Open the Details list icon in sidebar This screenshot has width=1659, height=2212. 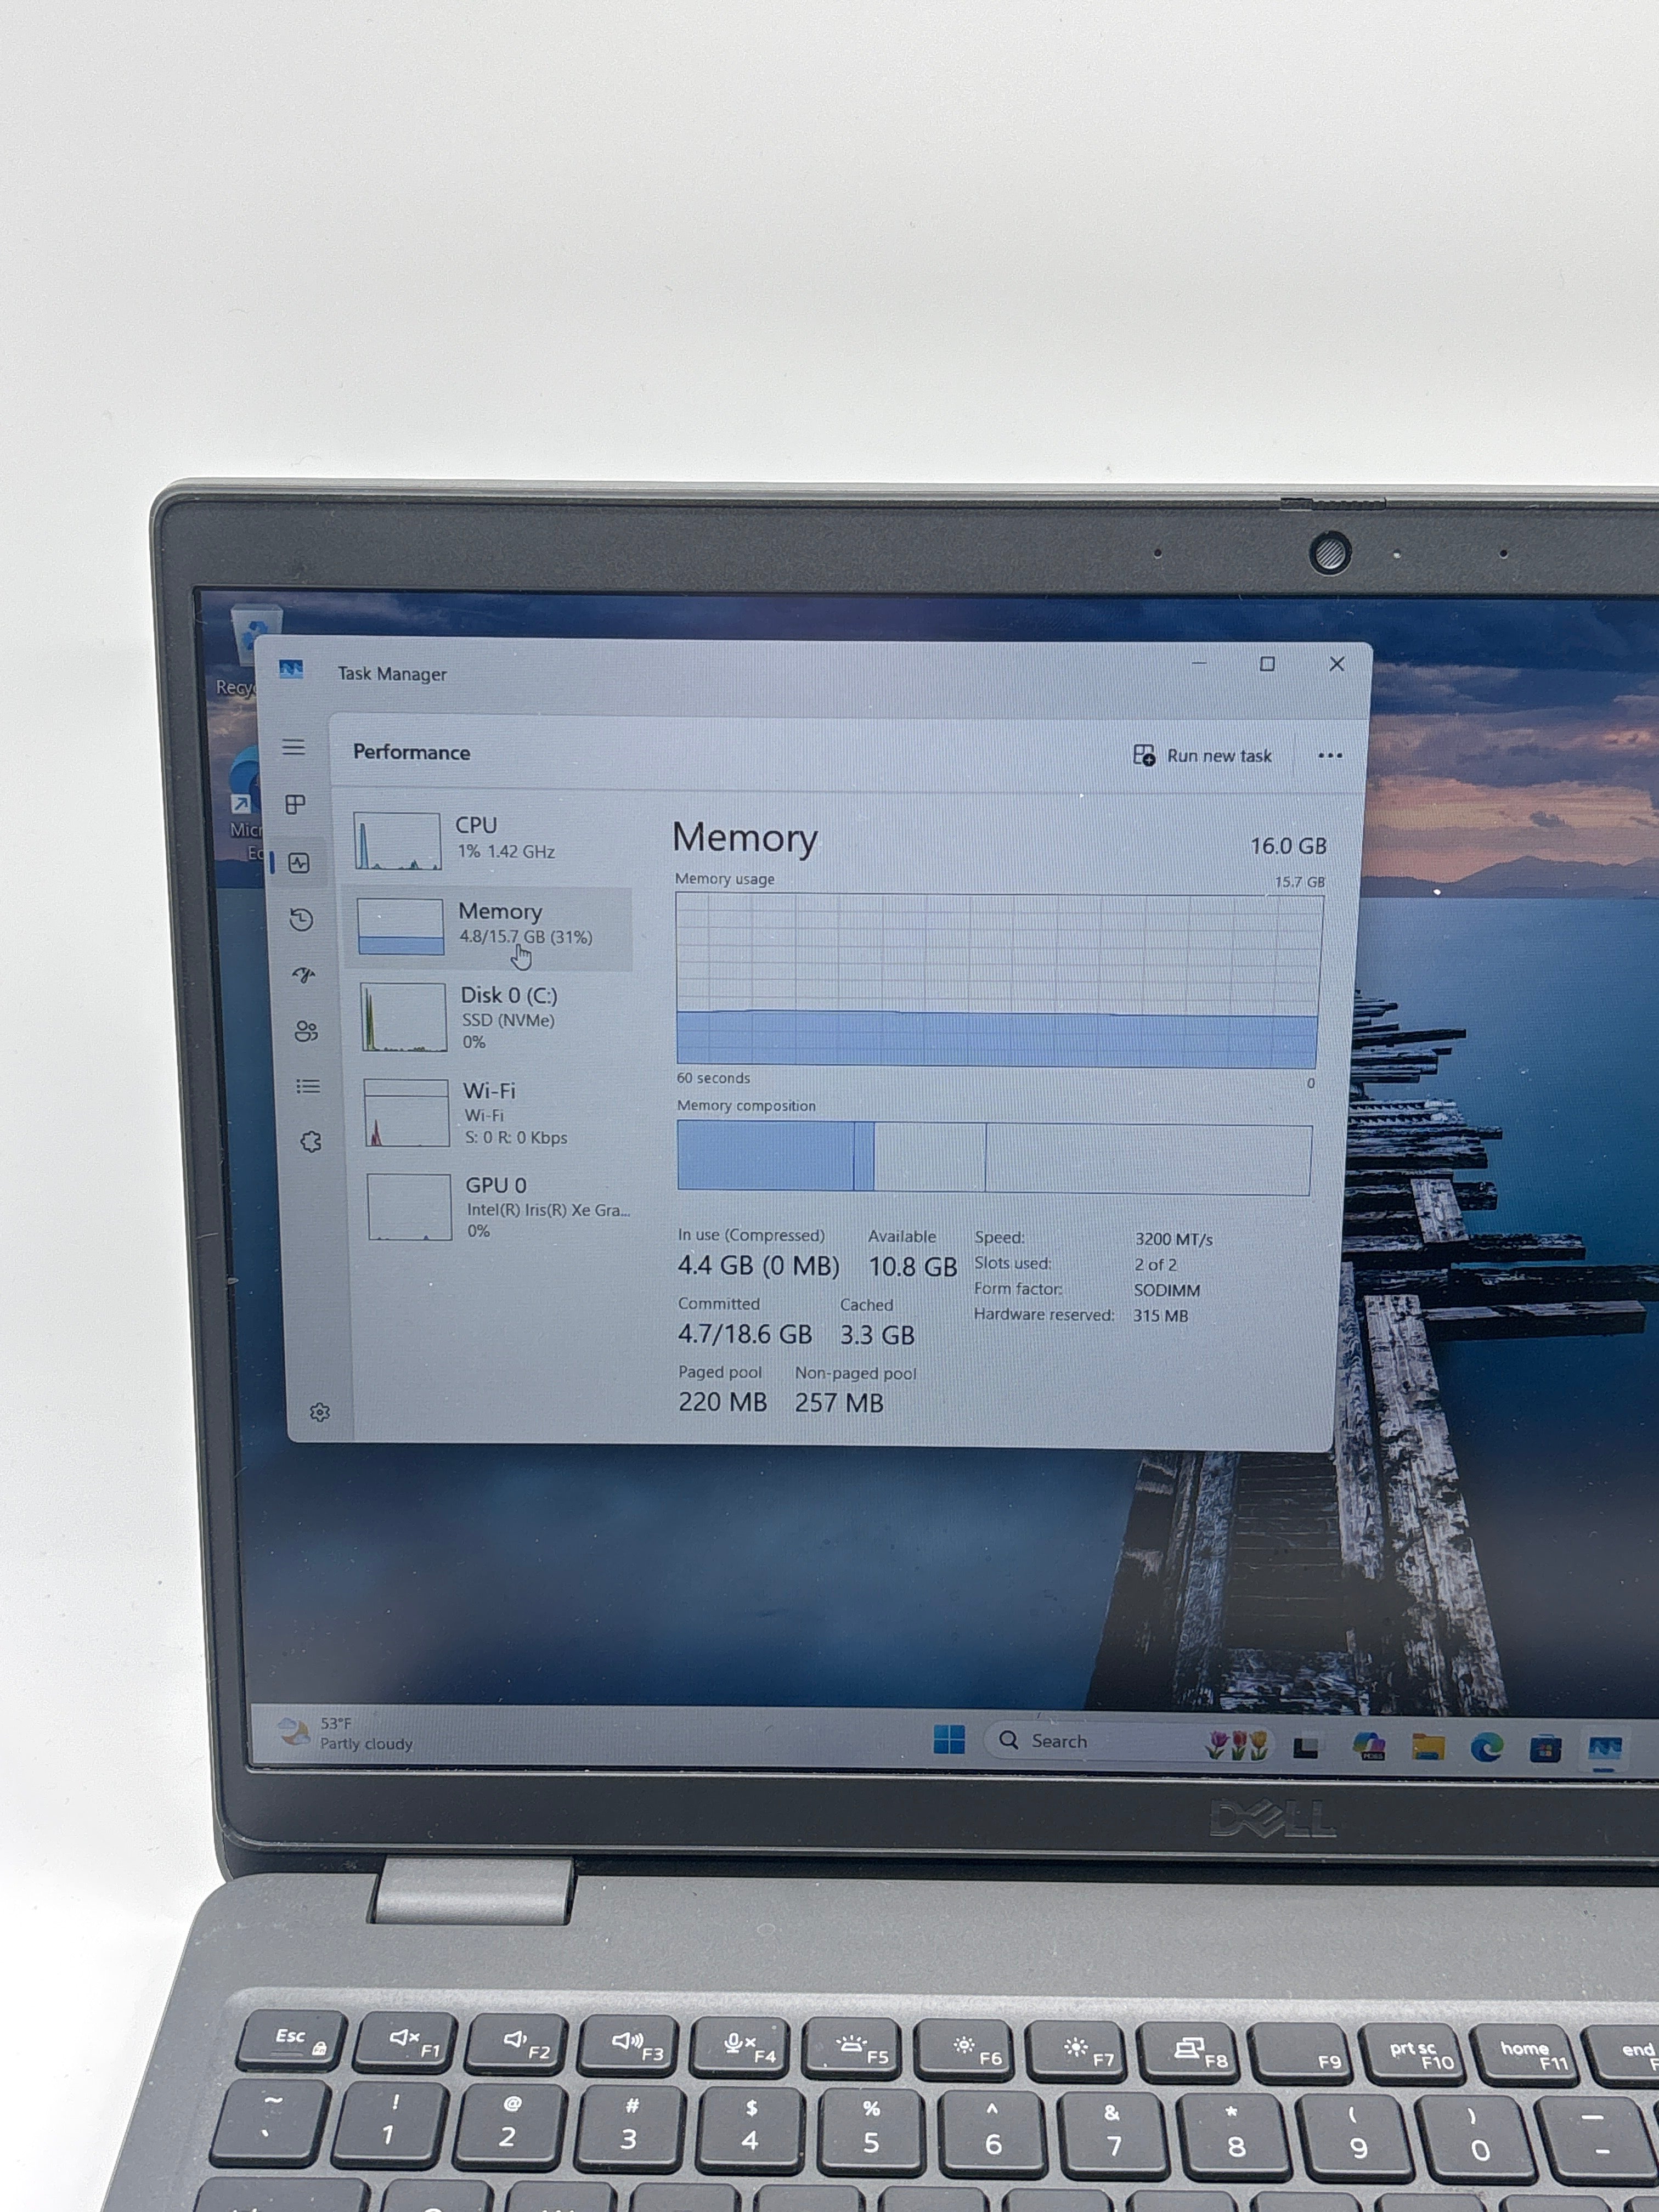pyautogui.click(x=308, y=1086)
